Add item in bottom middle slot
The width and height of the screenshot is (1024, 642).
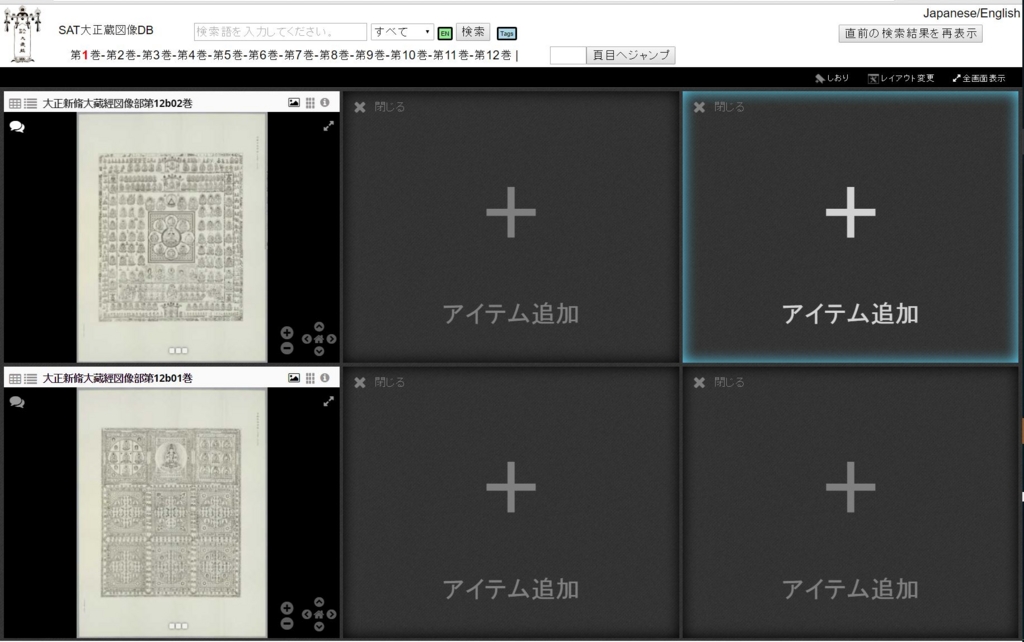click(511, 502)
